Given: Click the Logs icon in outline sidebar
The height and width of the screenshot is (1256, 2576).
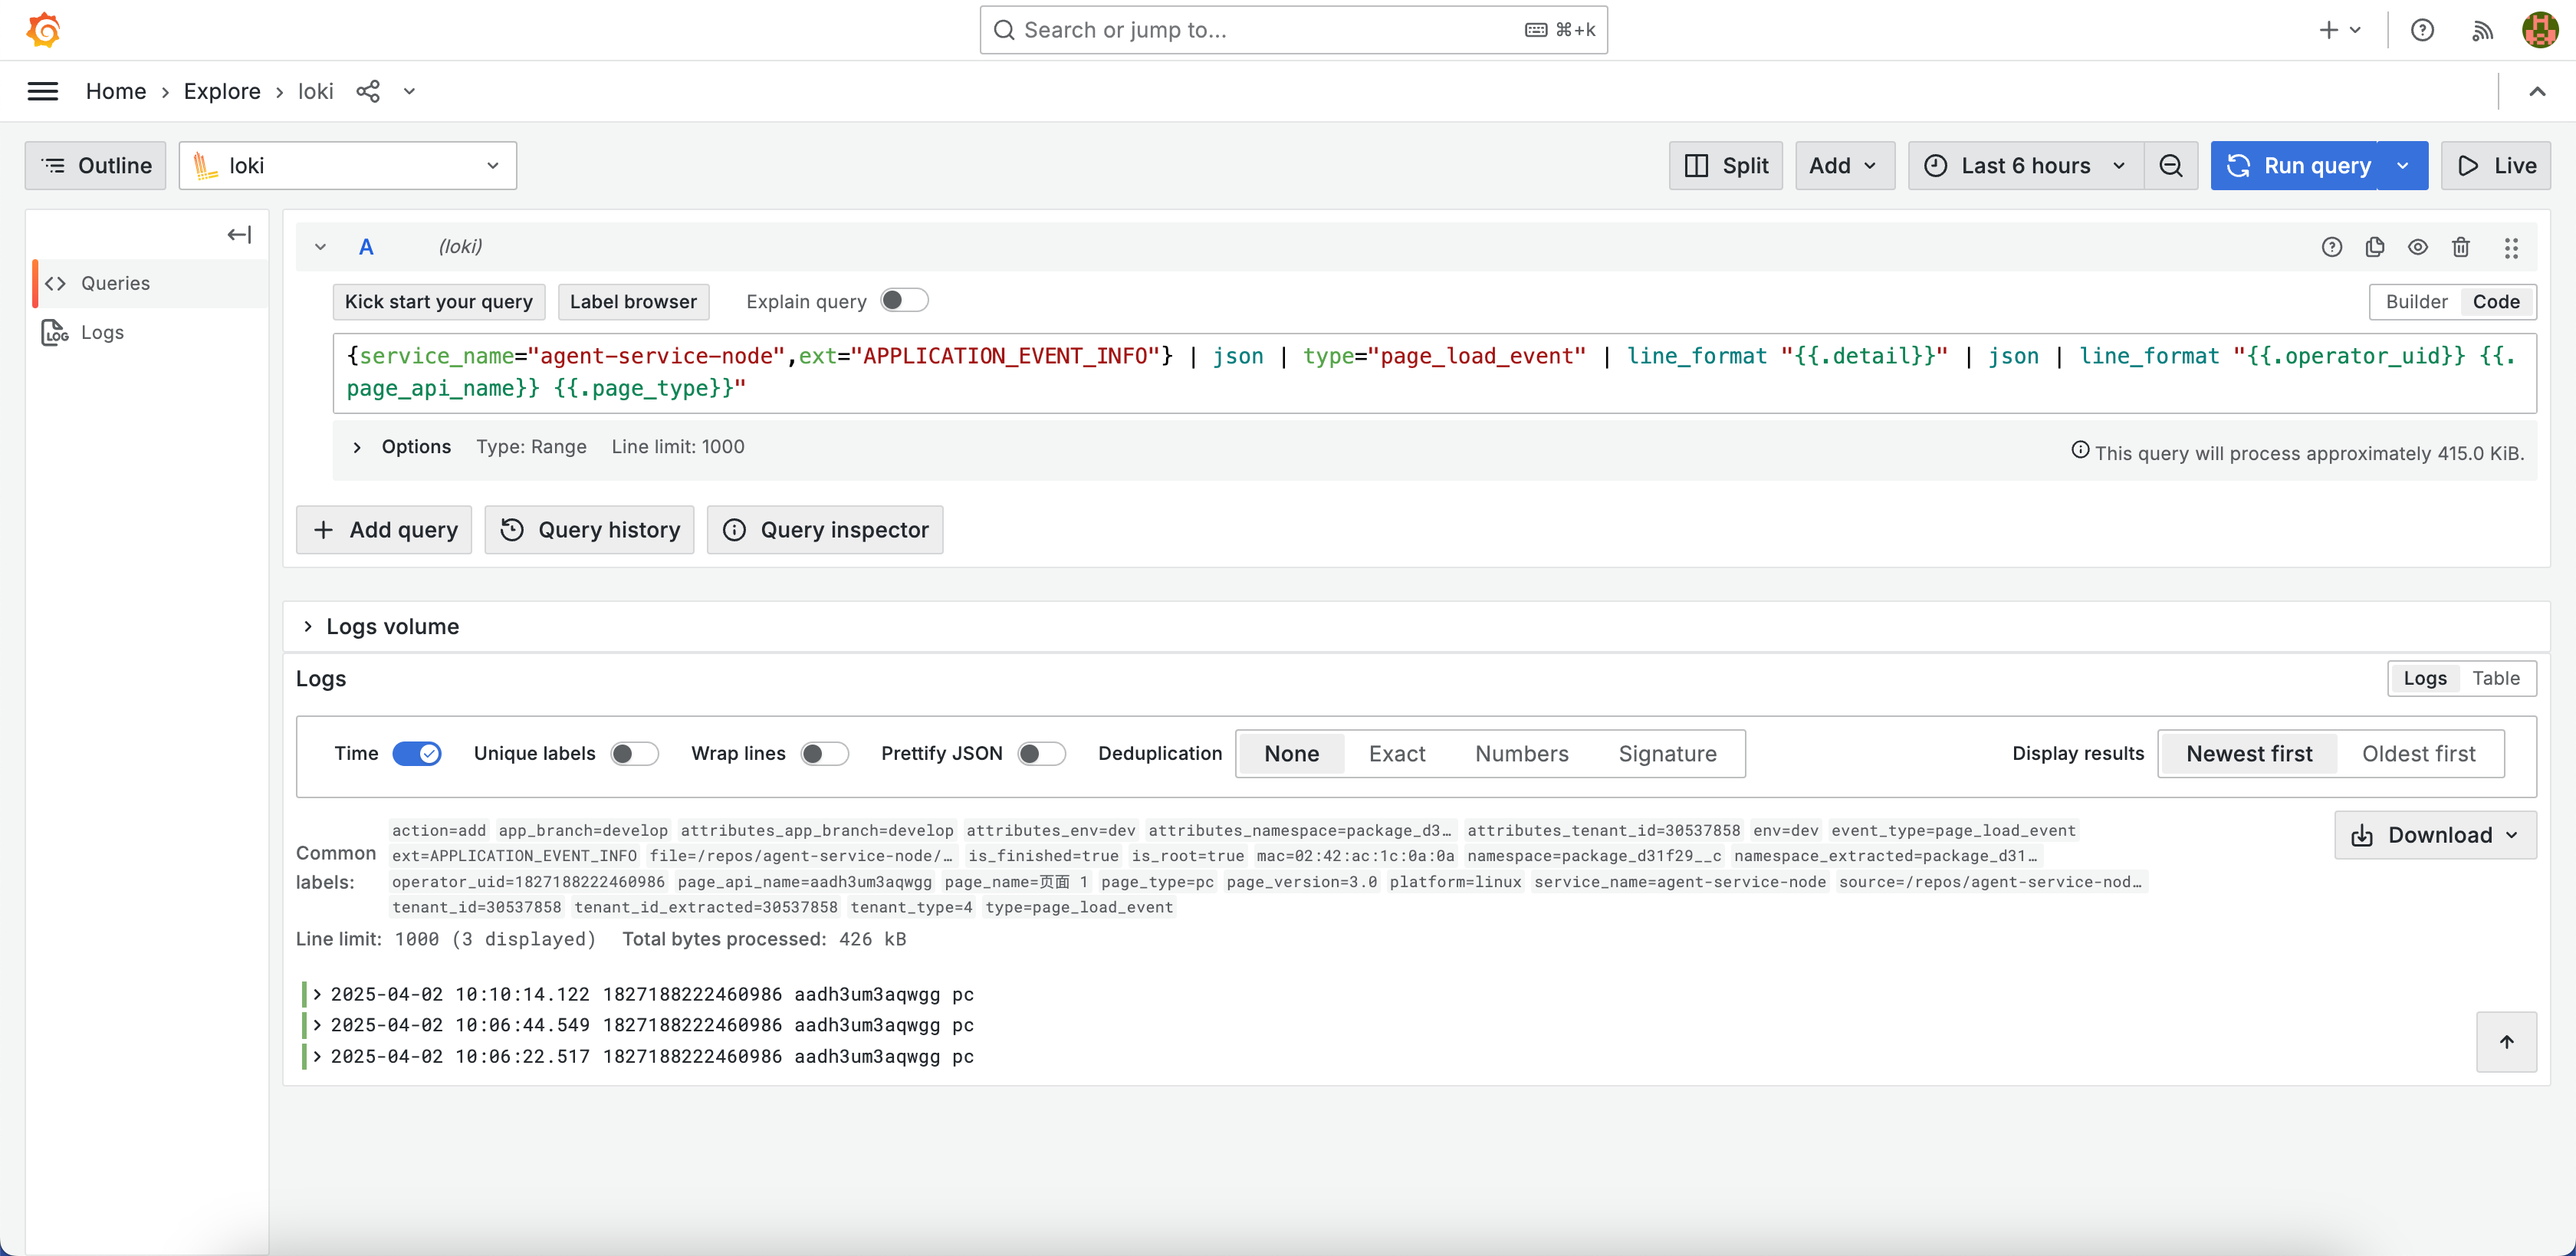Looking at the screenshot, I should pyautogui.click(x=55, y=332).
